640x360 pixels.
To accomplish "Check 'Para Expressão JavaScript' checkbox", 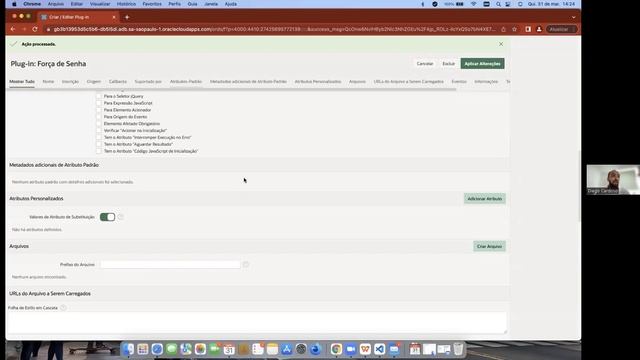I will [98, 103].
